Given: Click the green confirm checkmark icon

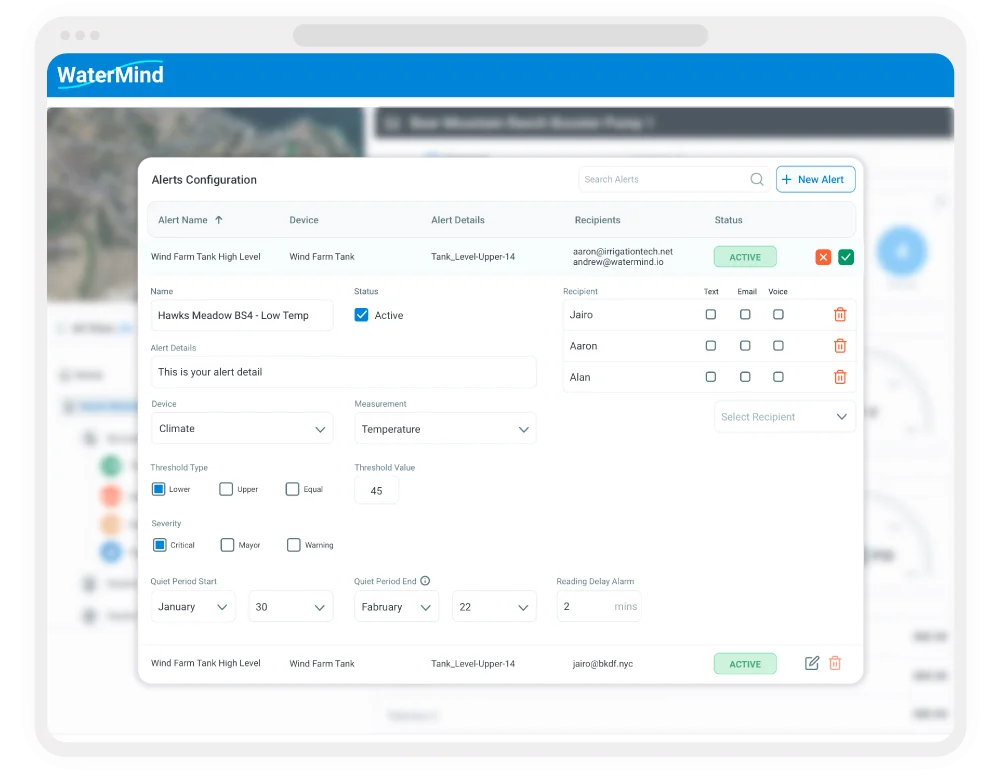Looking at the screenshot, I should [x=846, y=257].
